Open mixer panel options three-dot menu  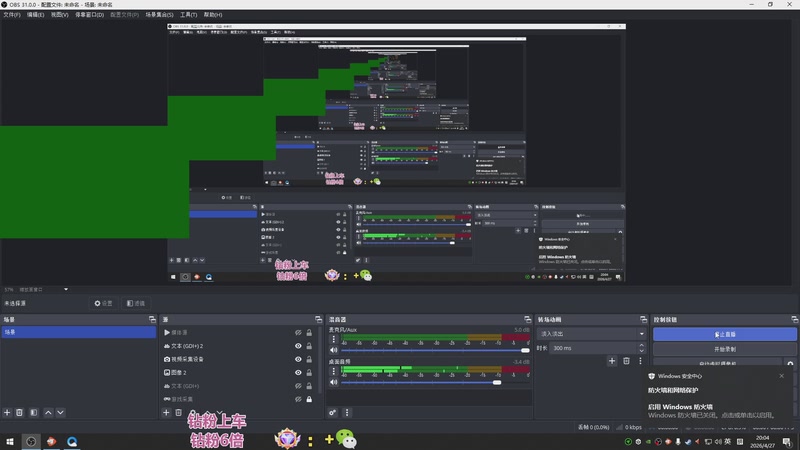click(x=347, y=412)
